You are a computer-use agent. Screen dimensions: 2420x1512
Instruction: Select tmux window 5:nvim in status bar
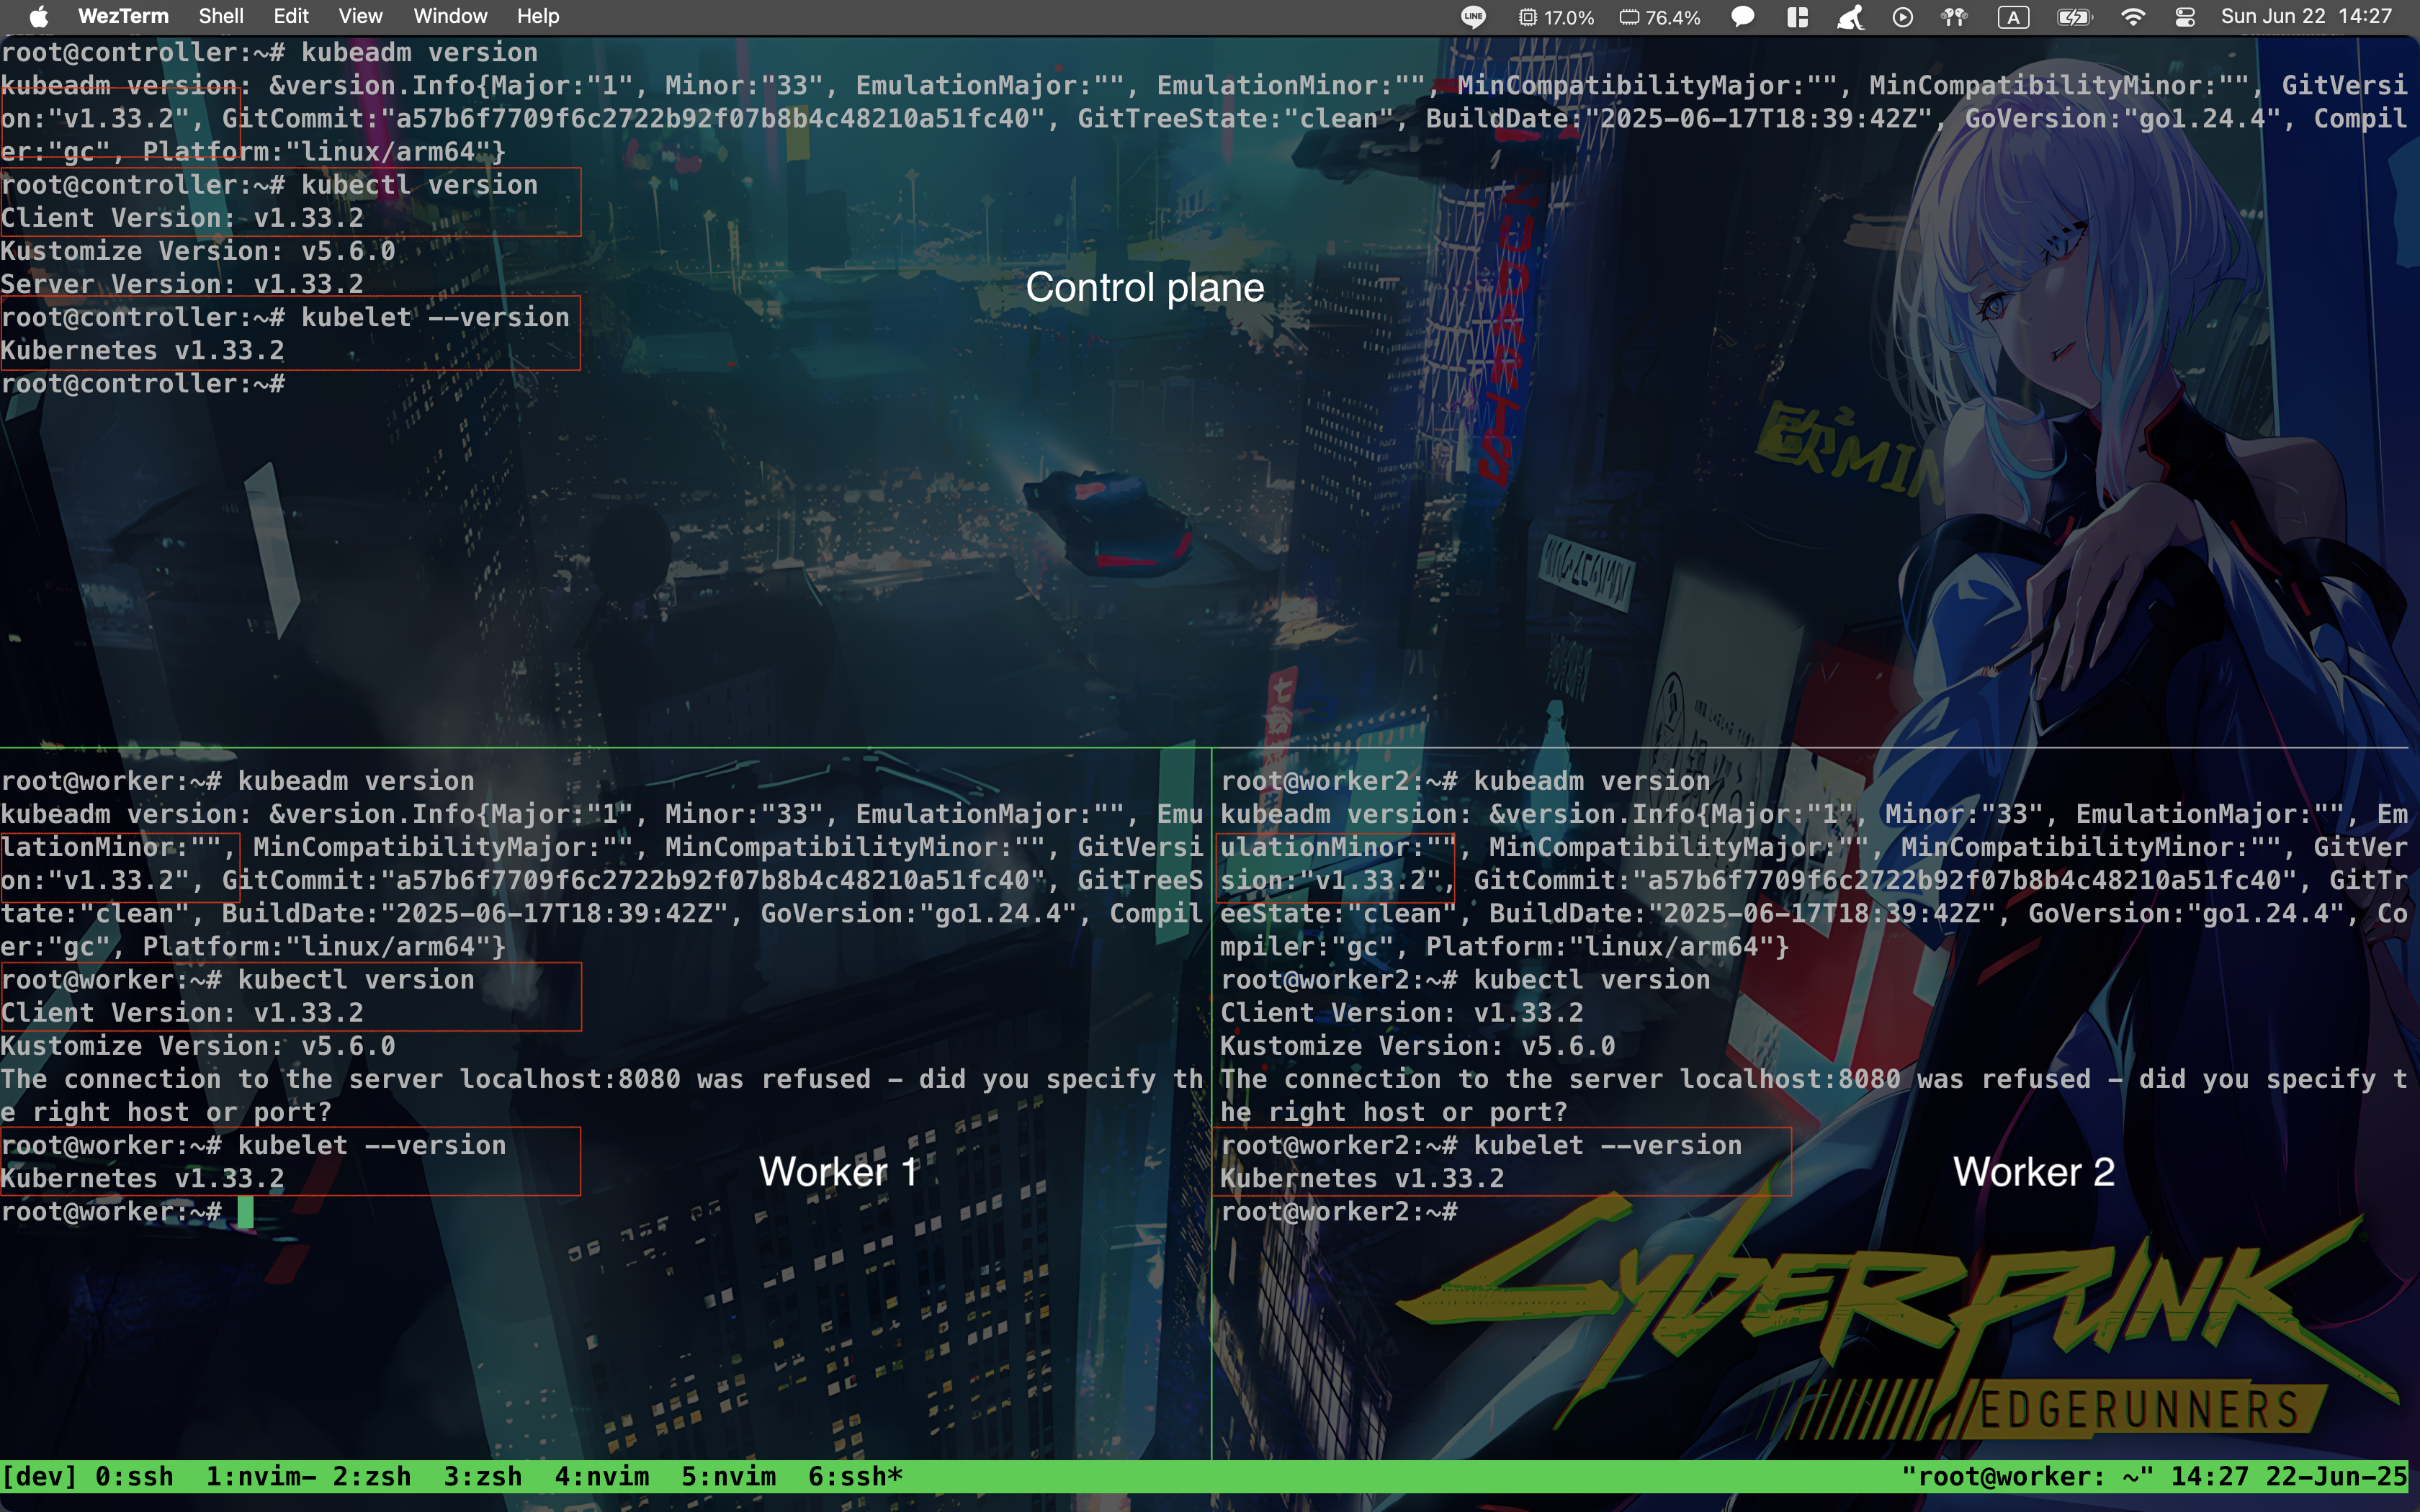[x=729, y=1476]
